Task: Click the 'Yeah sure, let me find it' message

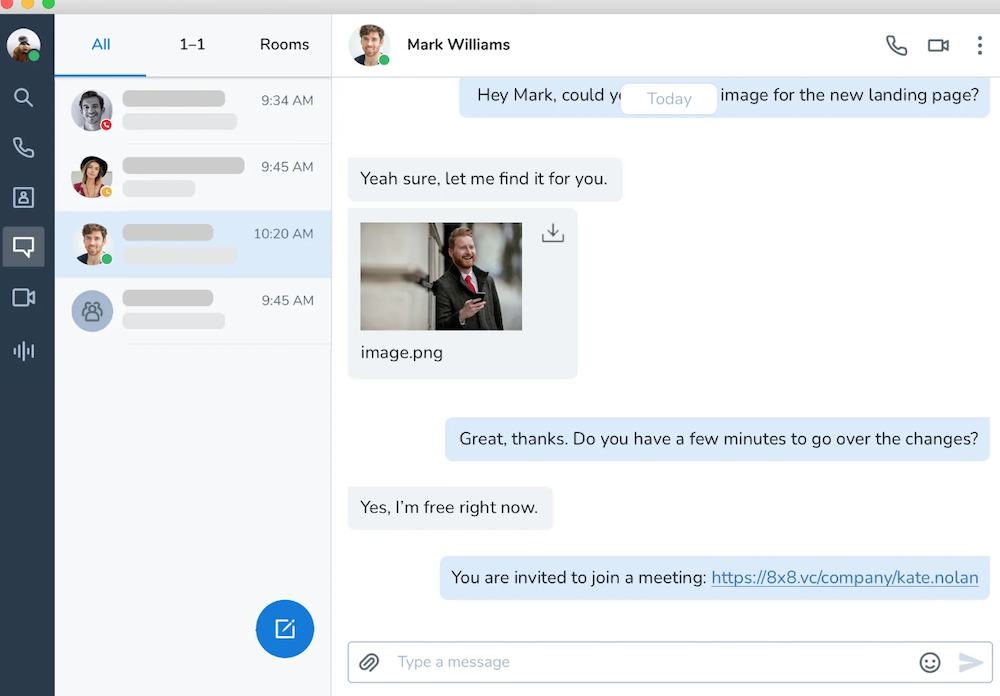Action: coord(485,179)
